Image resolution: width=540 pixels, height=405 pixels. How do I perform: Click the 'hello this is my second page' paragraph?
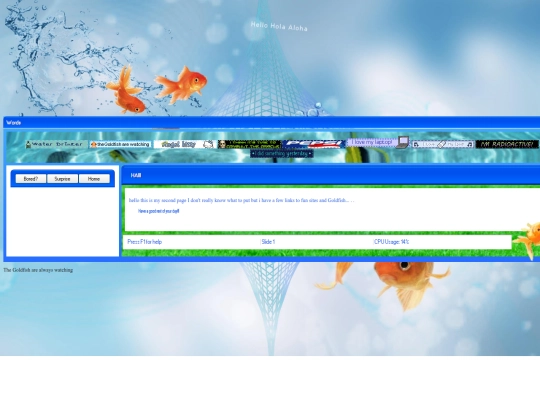241,200
